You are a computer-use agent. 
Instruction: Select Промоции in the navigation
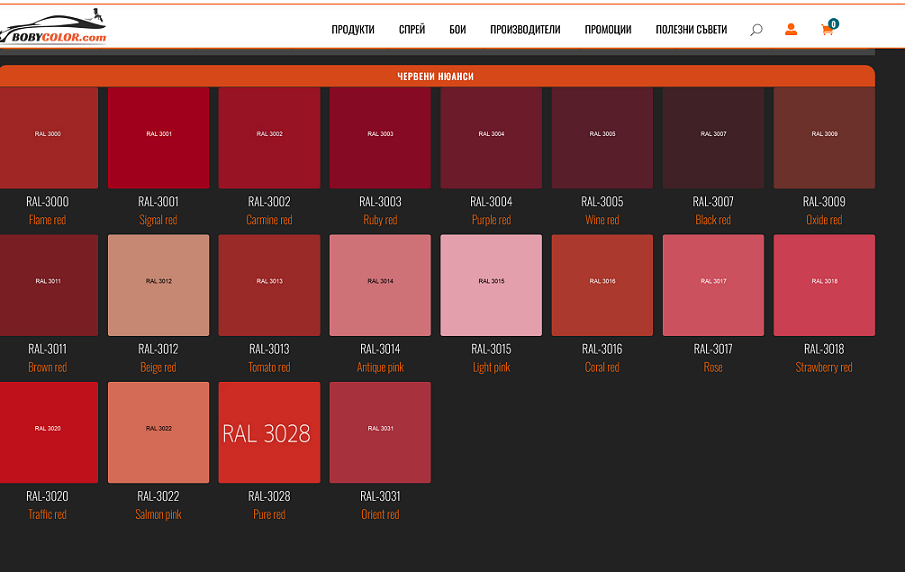608,30
